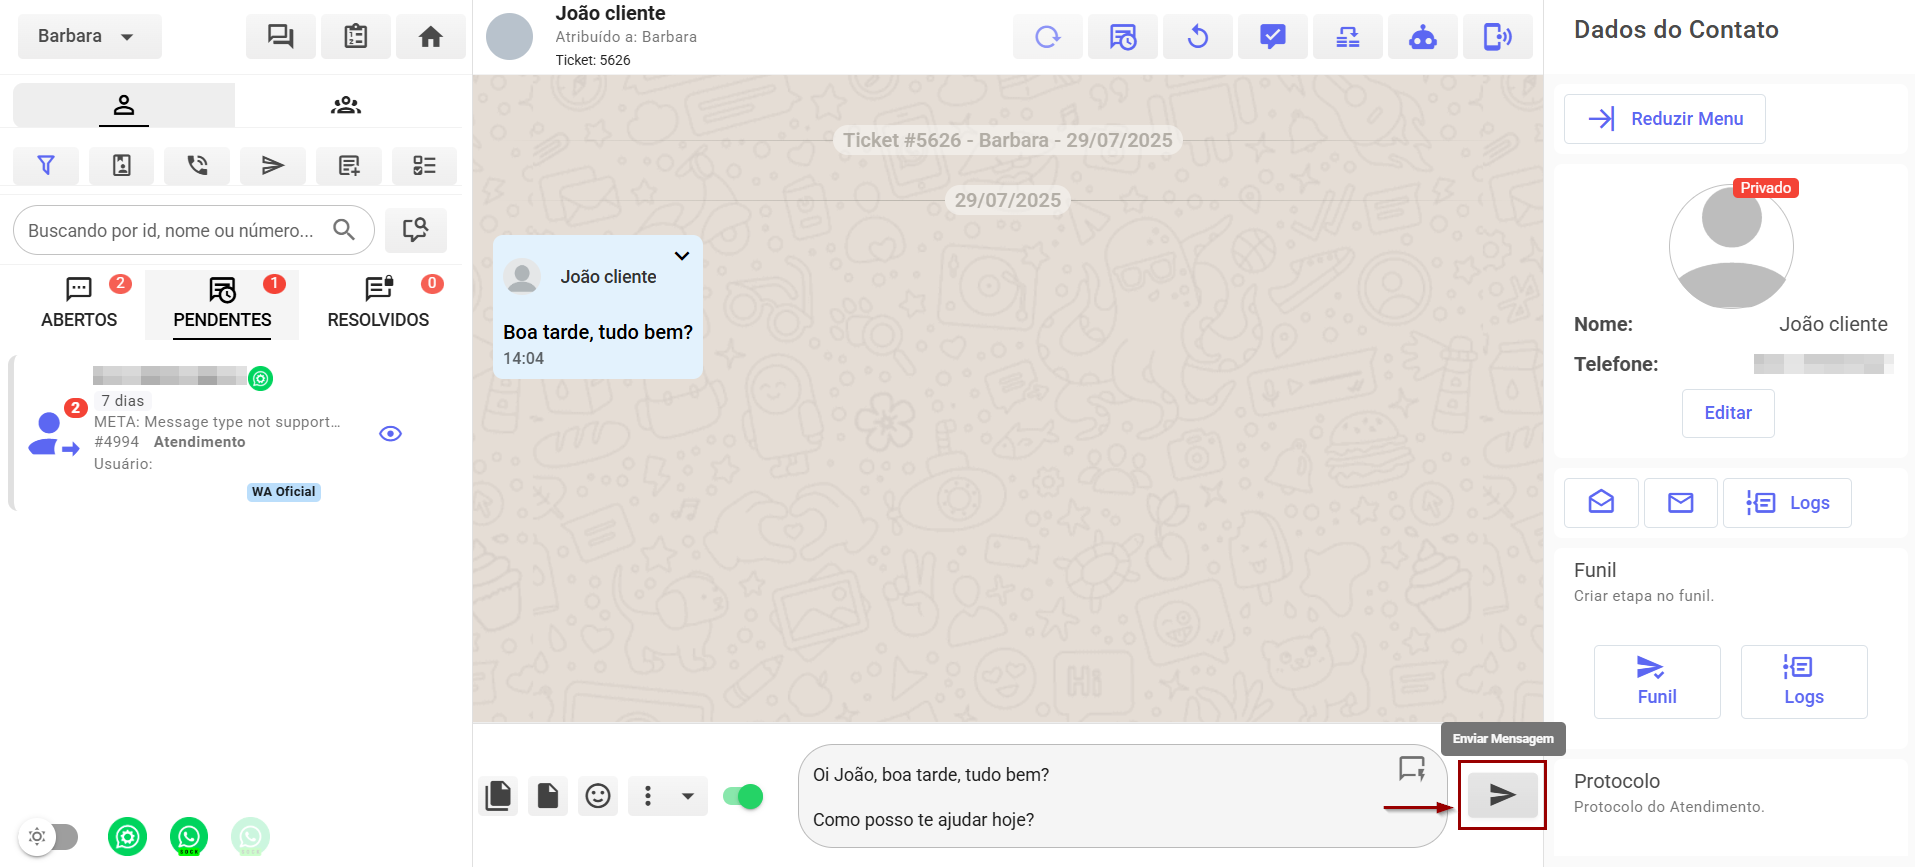Click the eye icon on ticket #4994
Screen dimensions: 1915x867
391,434
